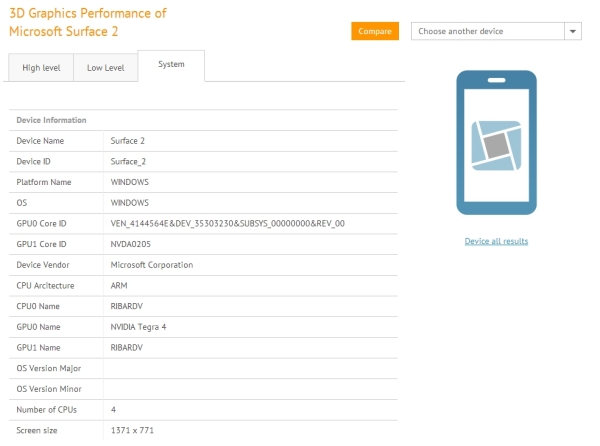Click the blue tablet device icon

tap(496, 142)
